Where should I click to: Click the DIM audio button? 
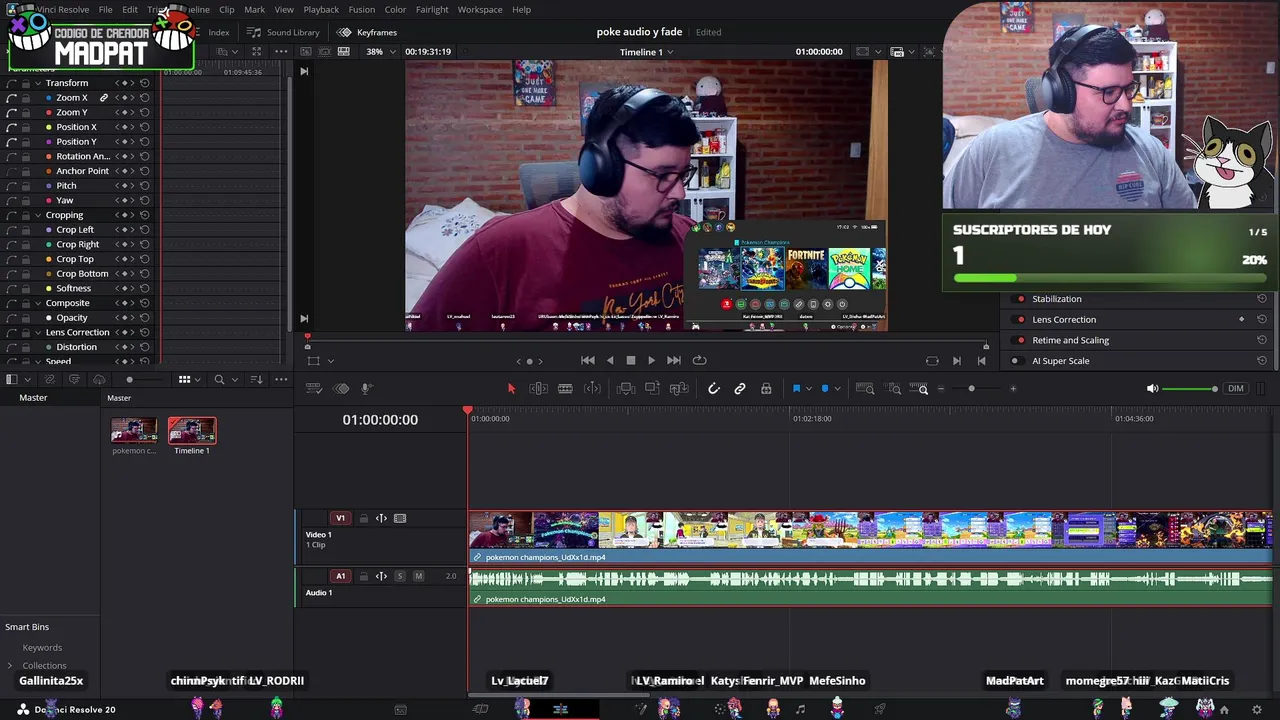[x=1236, y=388]
